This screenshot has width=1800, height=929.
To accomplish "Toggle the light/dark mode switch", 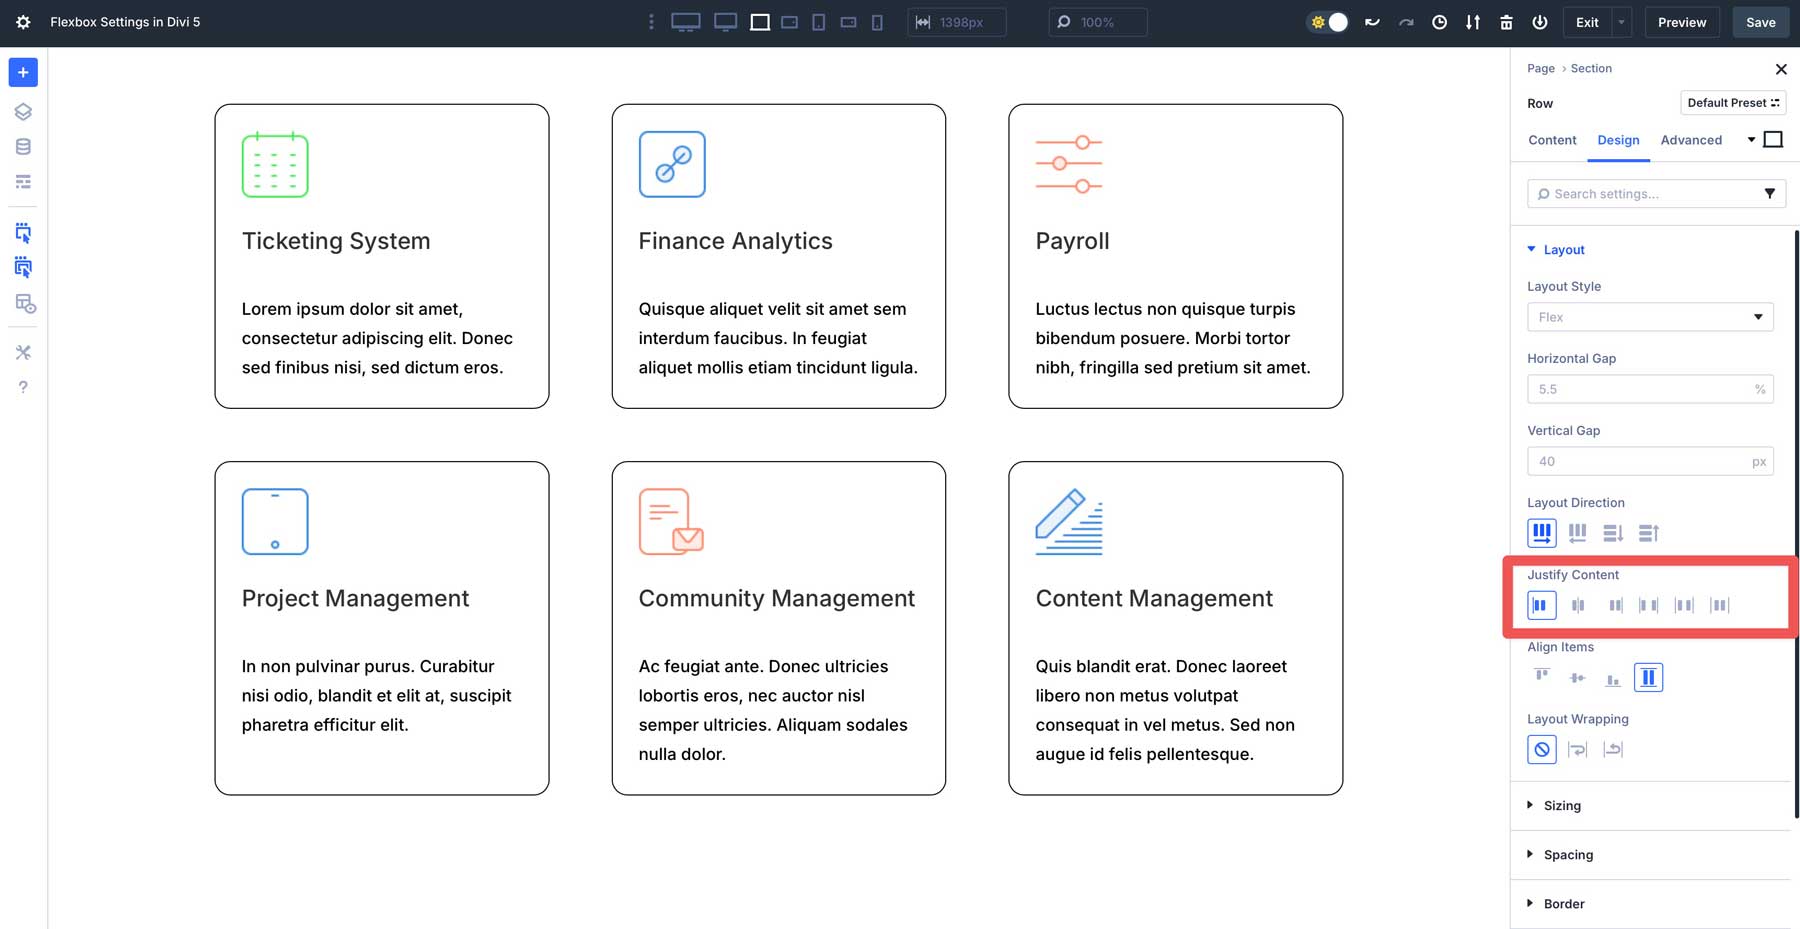I will pyautogui.click(x=1328, y=22).
